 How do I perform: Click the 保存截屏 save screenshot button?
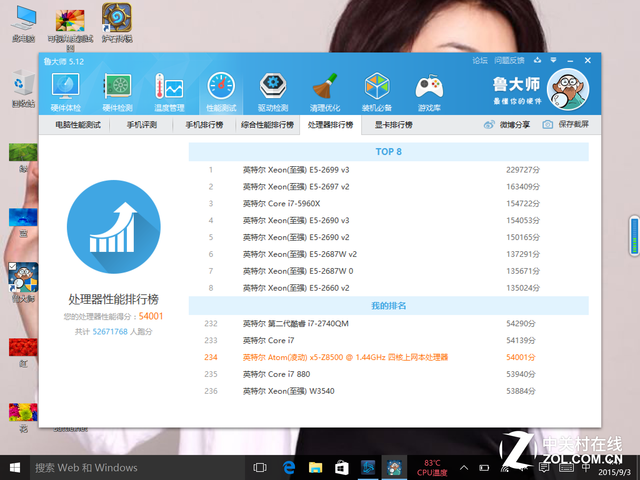pyautogui.click(x=566, y=124)
